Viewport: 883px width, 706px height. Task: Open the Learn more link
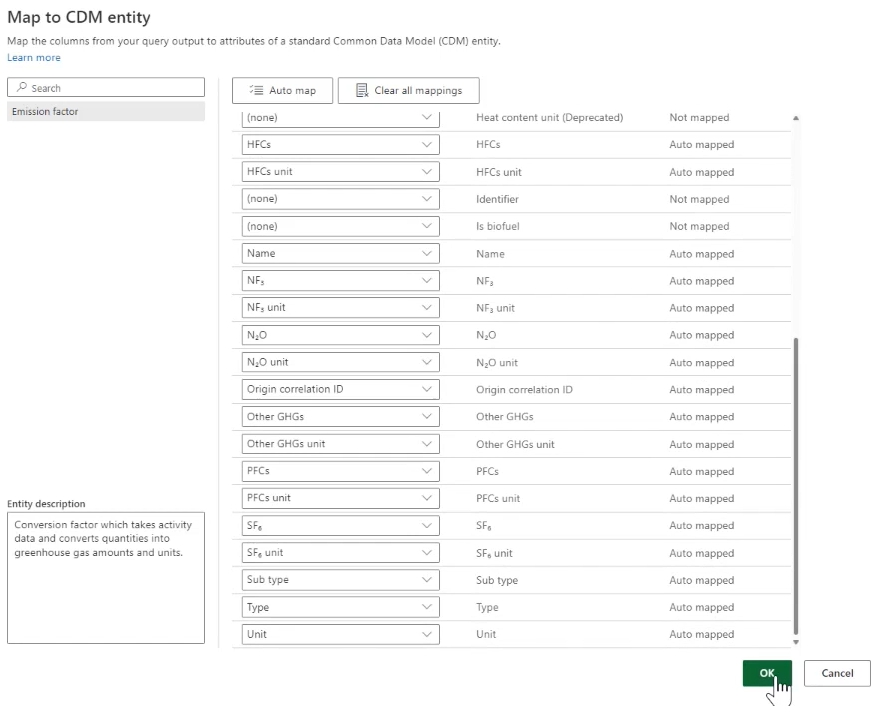[x=34, y=57]
